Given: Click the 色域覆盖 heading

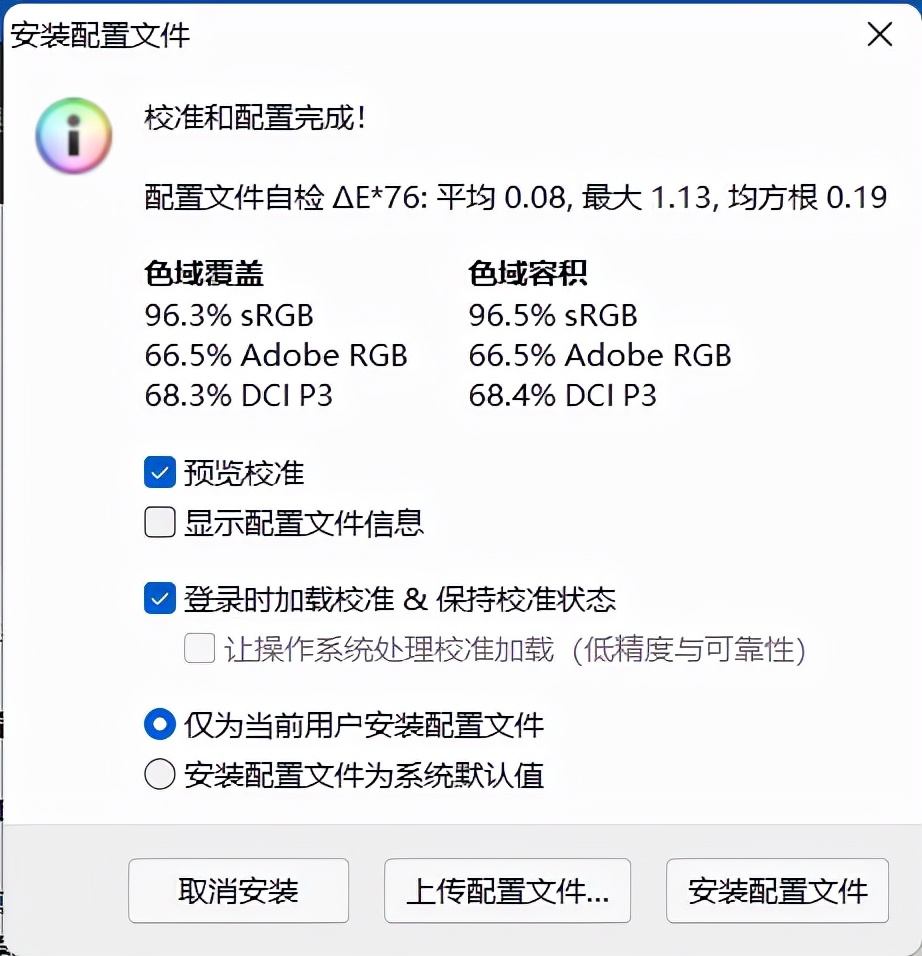Looking at the screenshot, I should 204,273.
